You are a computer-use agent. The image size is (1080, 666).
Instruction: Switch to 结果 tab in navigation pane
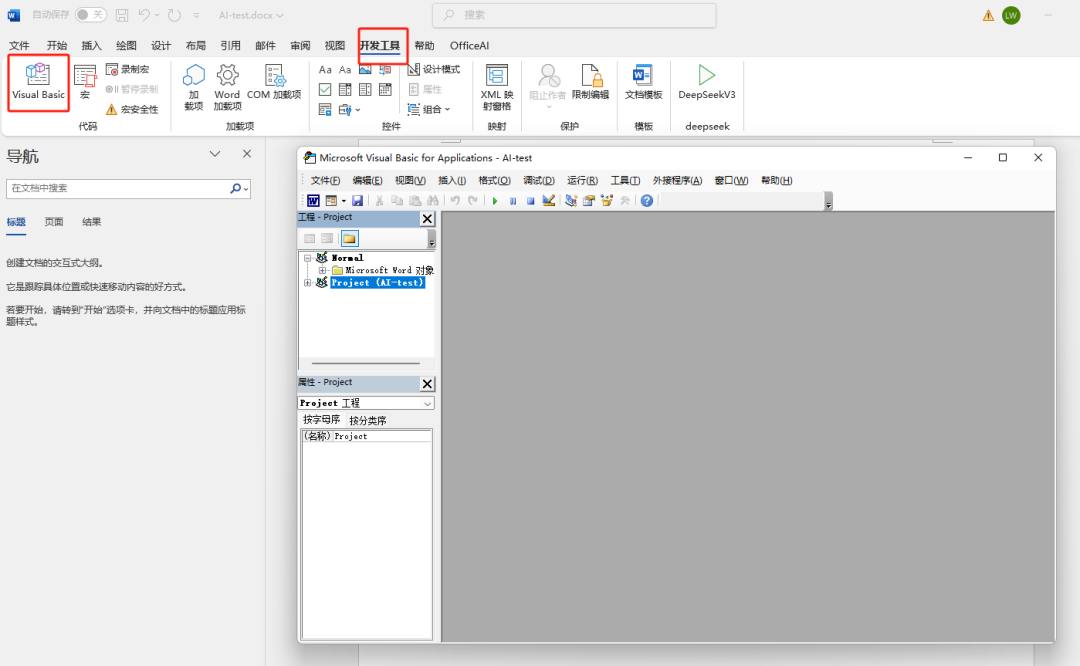click(92, 222)
